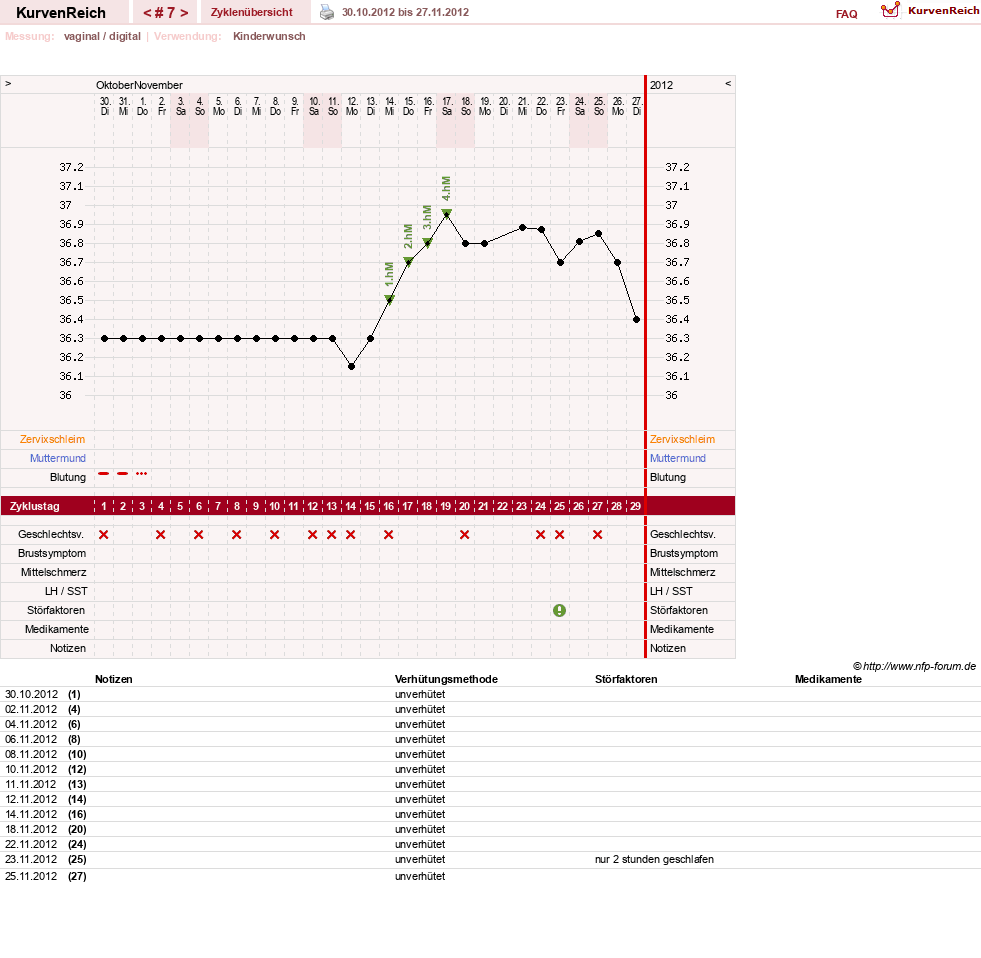Click table row '25.11.2012 (27)'
This screenshot has width=981, height=958.
point(490,876)
